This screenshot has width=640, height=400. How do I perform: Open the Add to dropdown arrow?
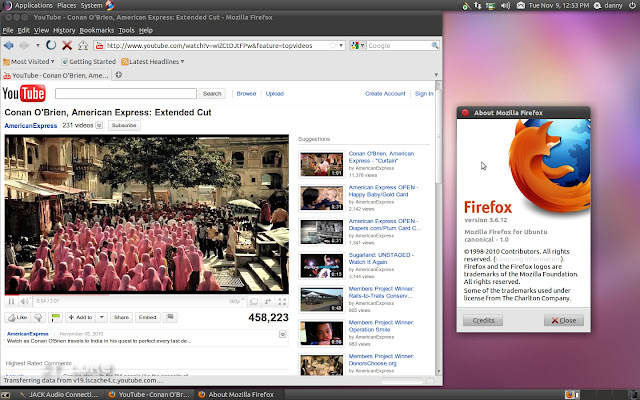[x=102, y=317]
